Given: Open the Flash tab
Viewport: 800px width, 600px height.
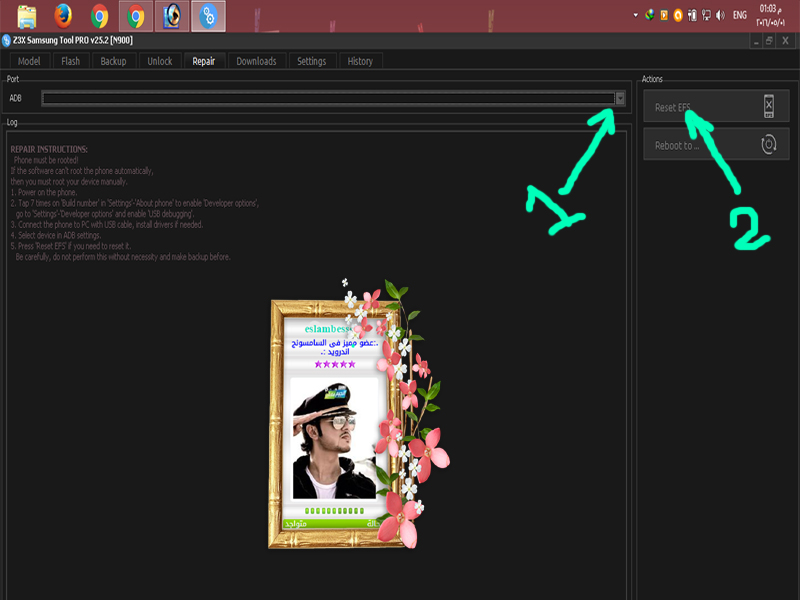Looking at the screenshot, I should [x=70, y=61].
